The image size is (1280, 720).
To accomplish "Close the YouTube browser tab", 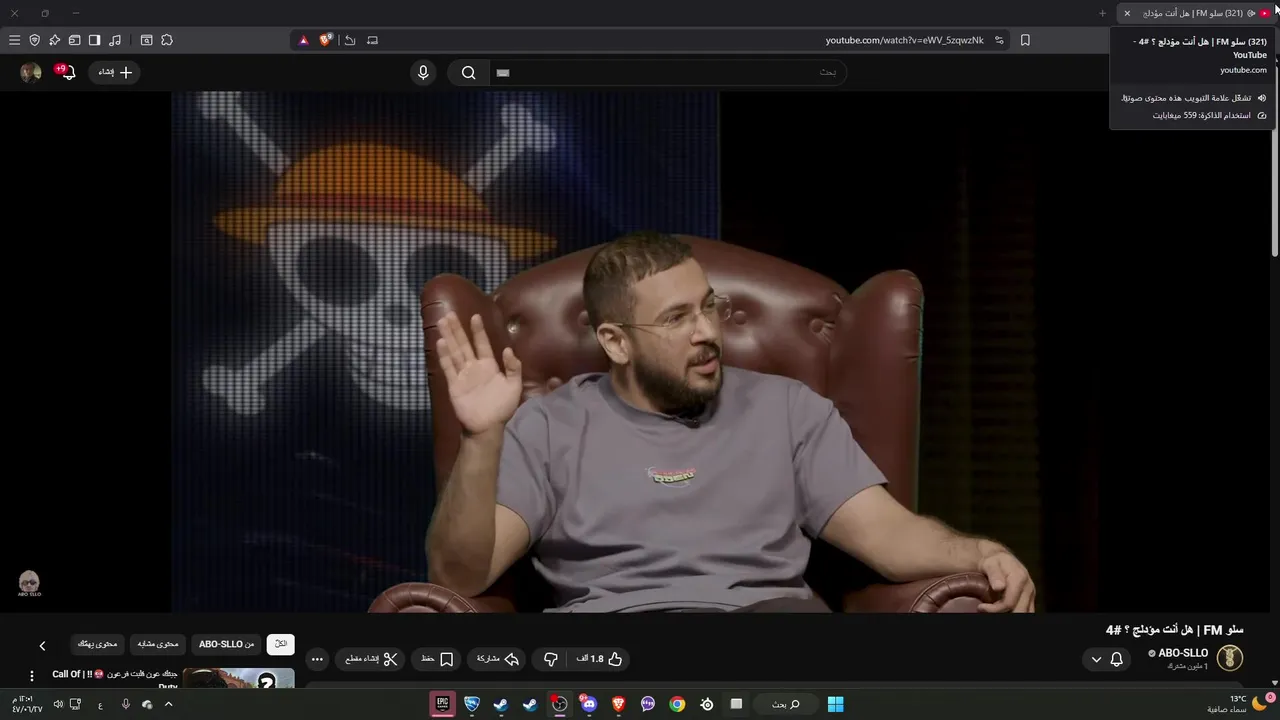I will pyautogui.click(x=1127, y=13).
